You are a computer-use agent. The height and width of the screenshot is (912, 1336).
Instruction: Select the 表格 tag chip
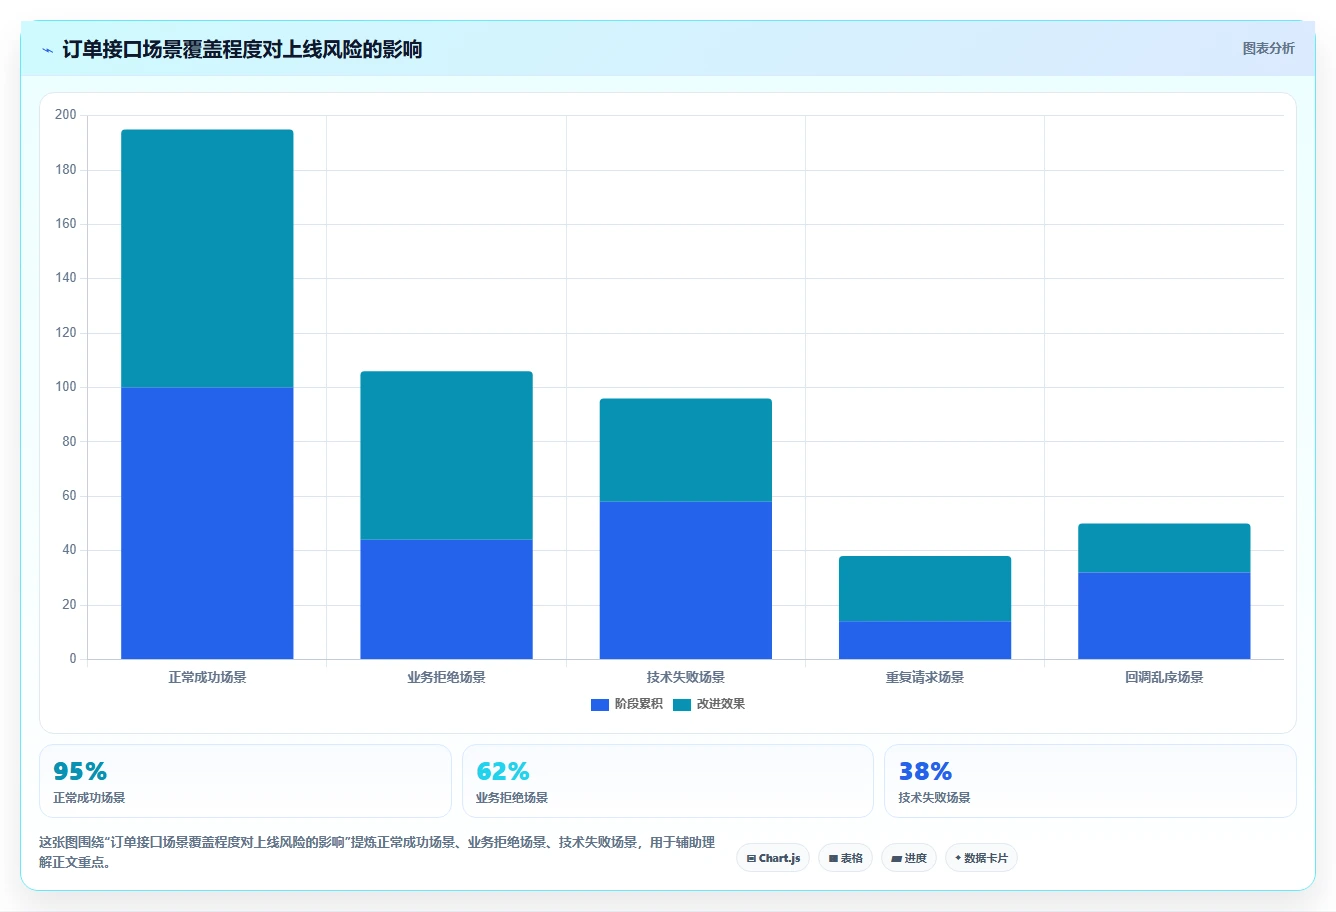845,858
